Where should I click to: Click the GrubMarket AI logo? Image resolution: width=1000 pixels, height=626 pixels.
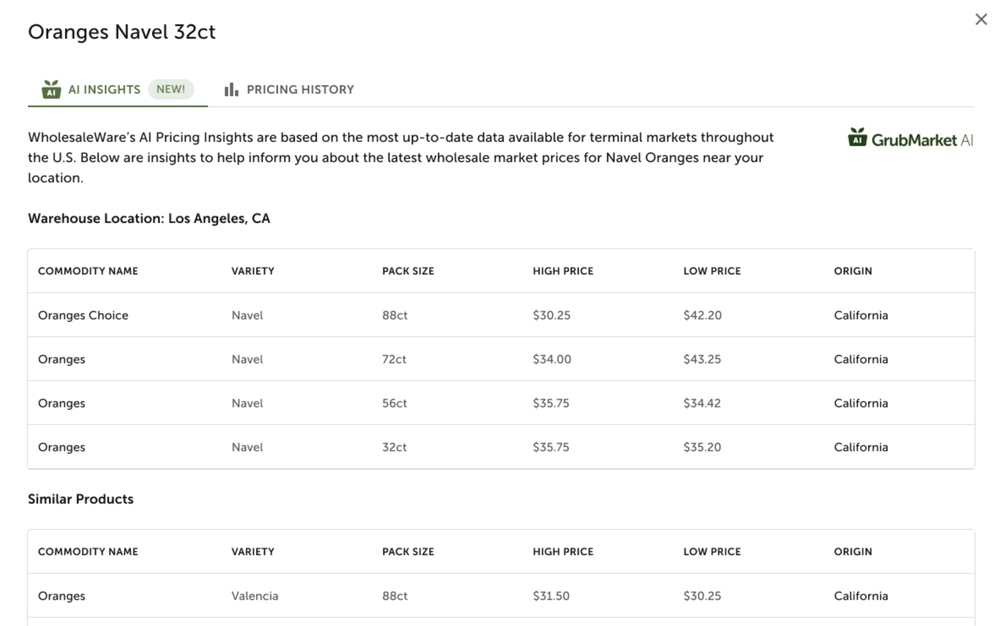click(x=910, y=138)
